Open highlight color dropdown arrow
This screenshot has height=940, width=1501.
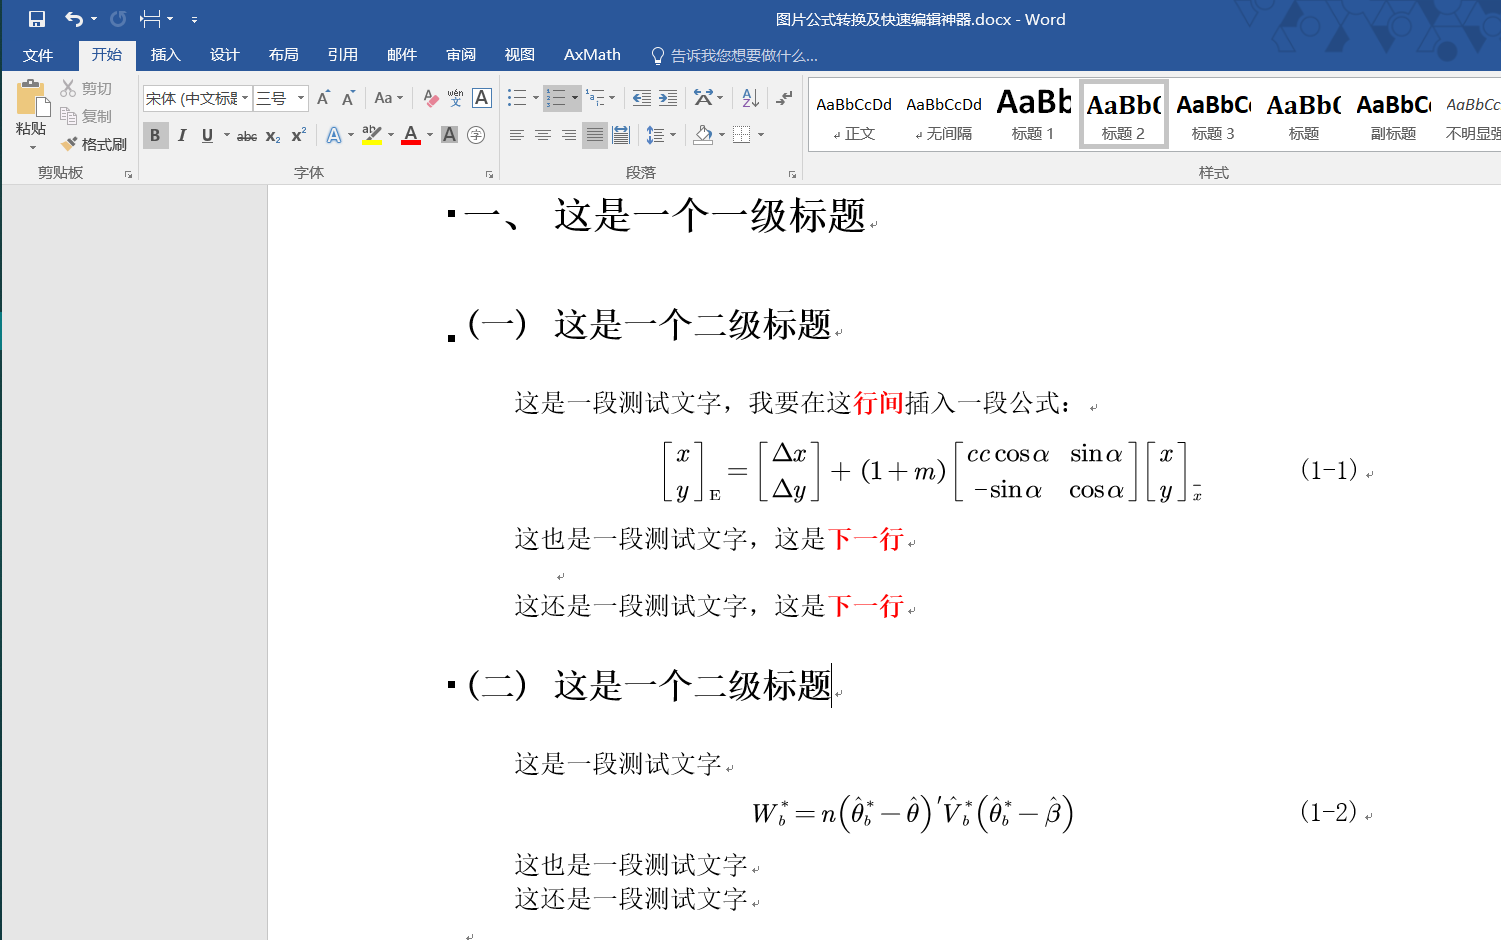(391, 135)
